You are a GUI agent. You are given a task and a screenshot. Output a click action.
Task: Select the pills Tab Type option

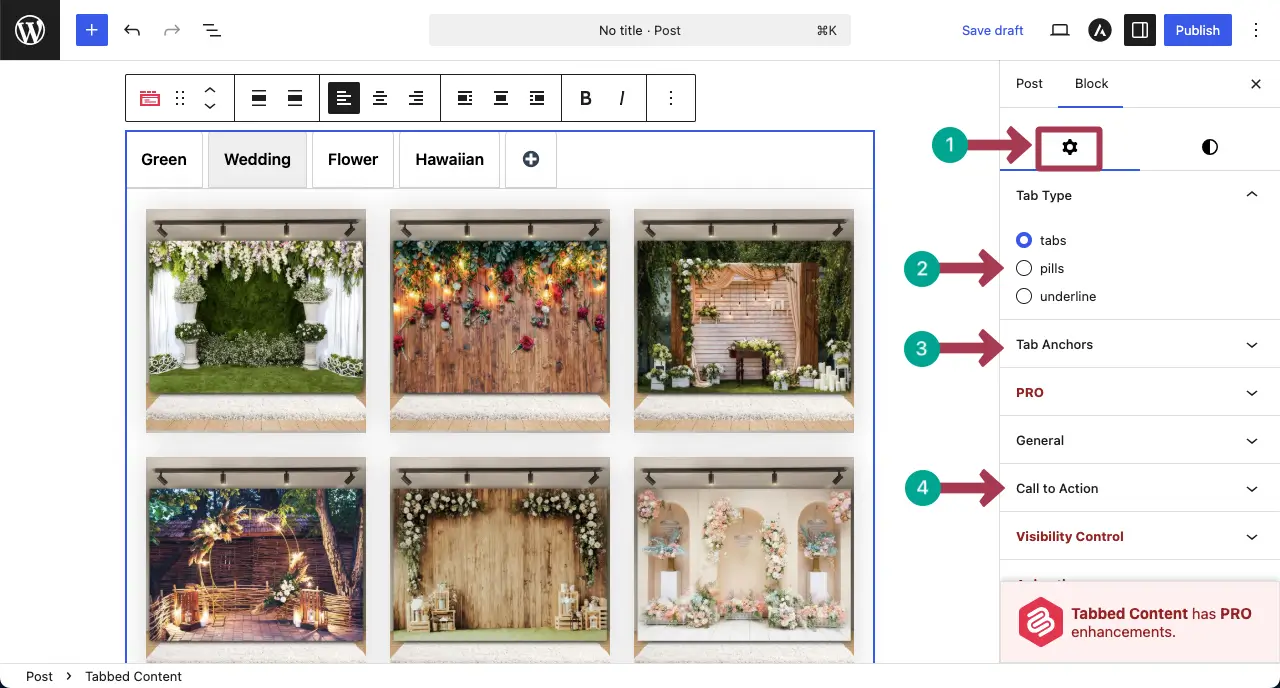point(1024,268)
